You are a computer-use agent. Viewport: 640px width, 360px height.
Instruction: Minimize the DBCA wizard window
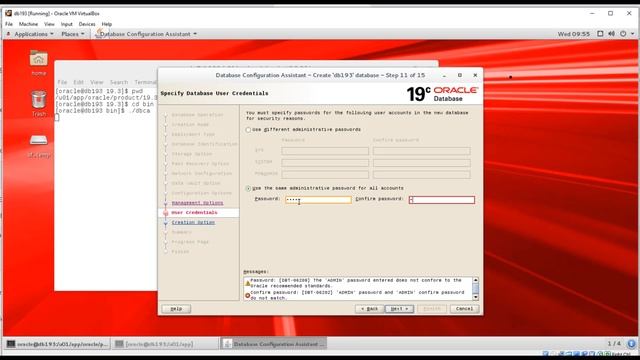444,76
